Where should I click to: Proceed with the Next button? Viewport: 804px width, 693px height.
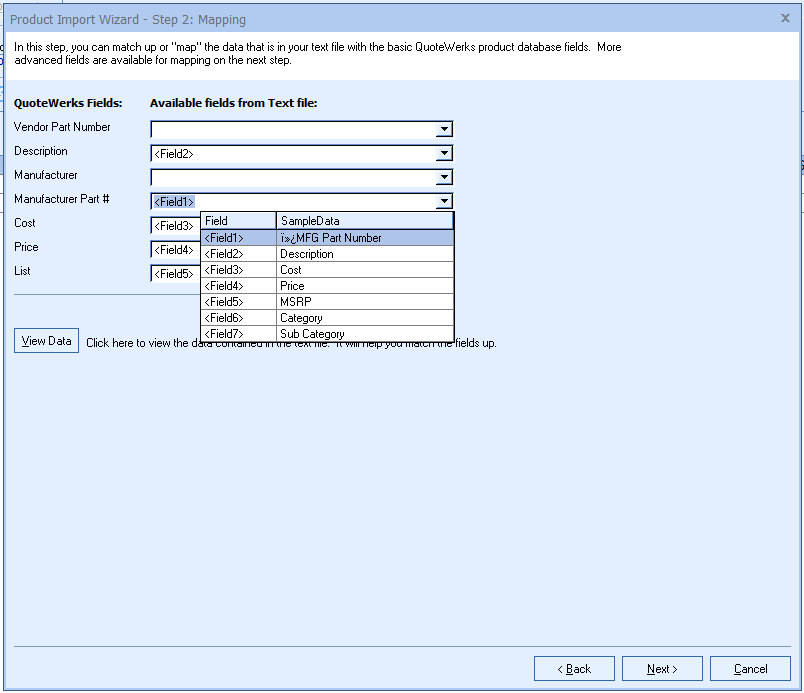[x=662, y=669]
